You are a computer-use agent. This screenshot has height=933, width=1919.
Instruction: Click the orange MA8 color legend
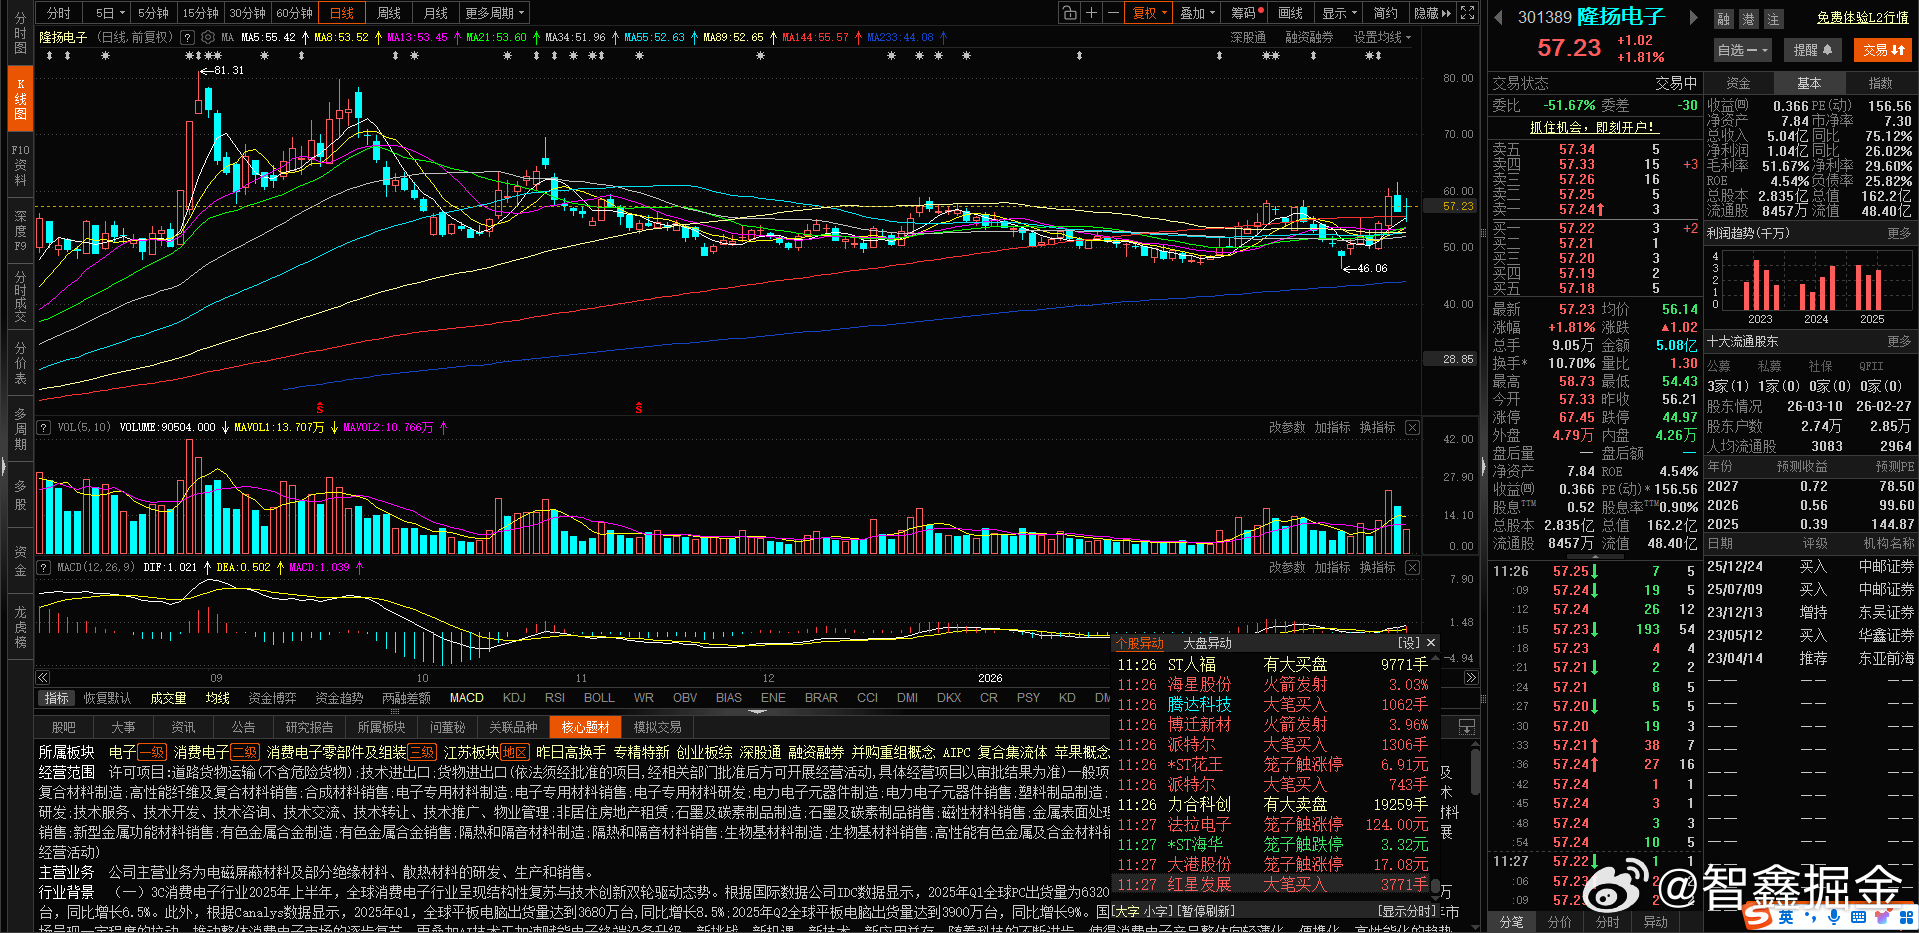(341, 37)
